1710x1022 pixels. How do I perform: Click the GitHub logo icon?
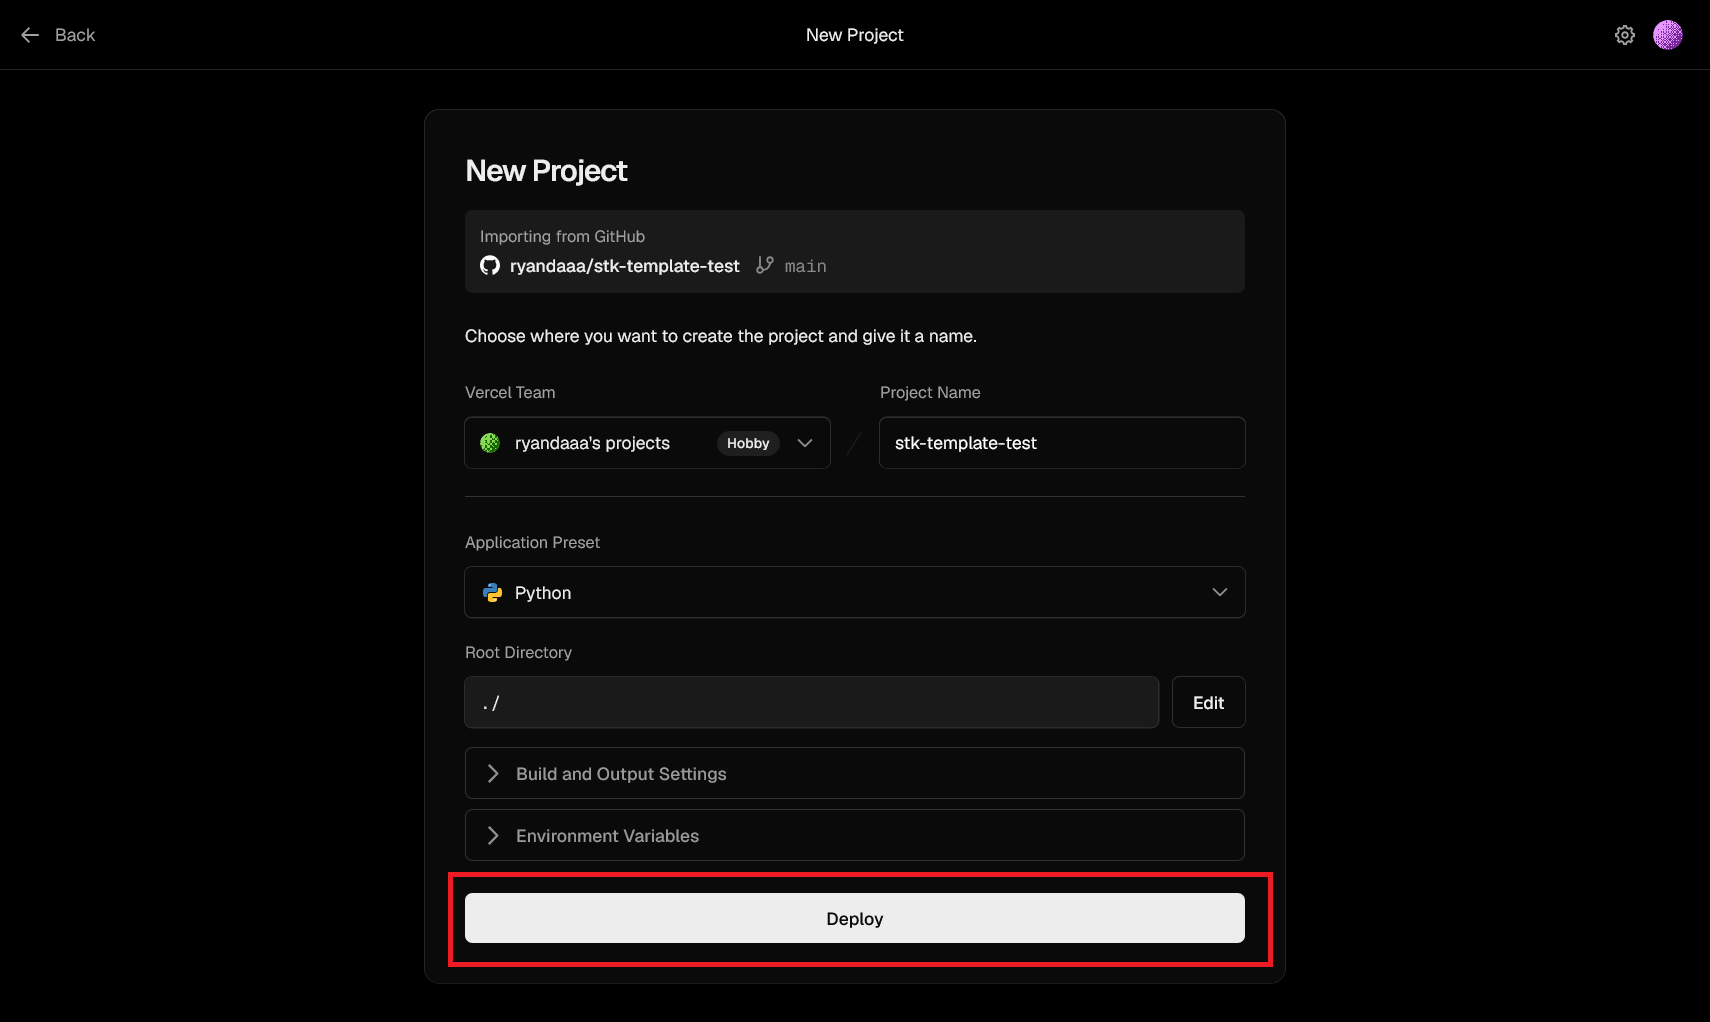pos(490,265)
